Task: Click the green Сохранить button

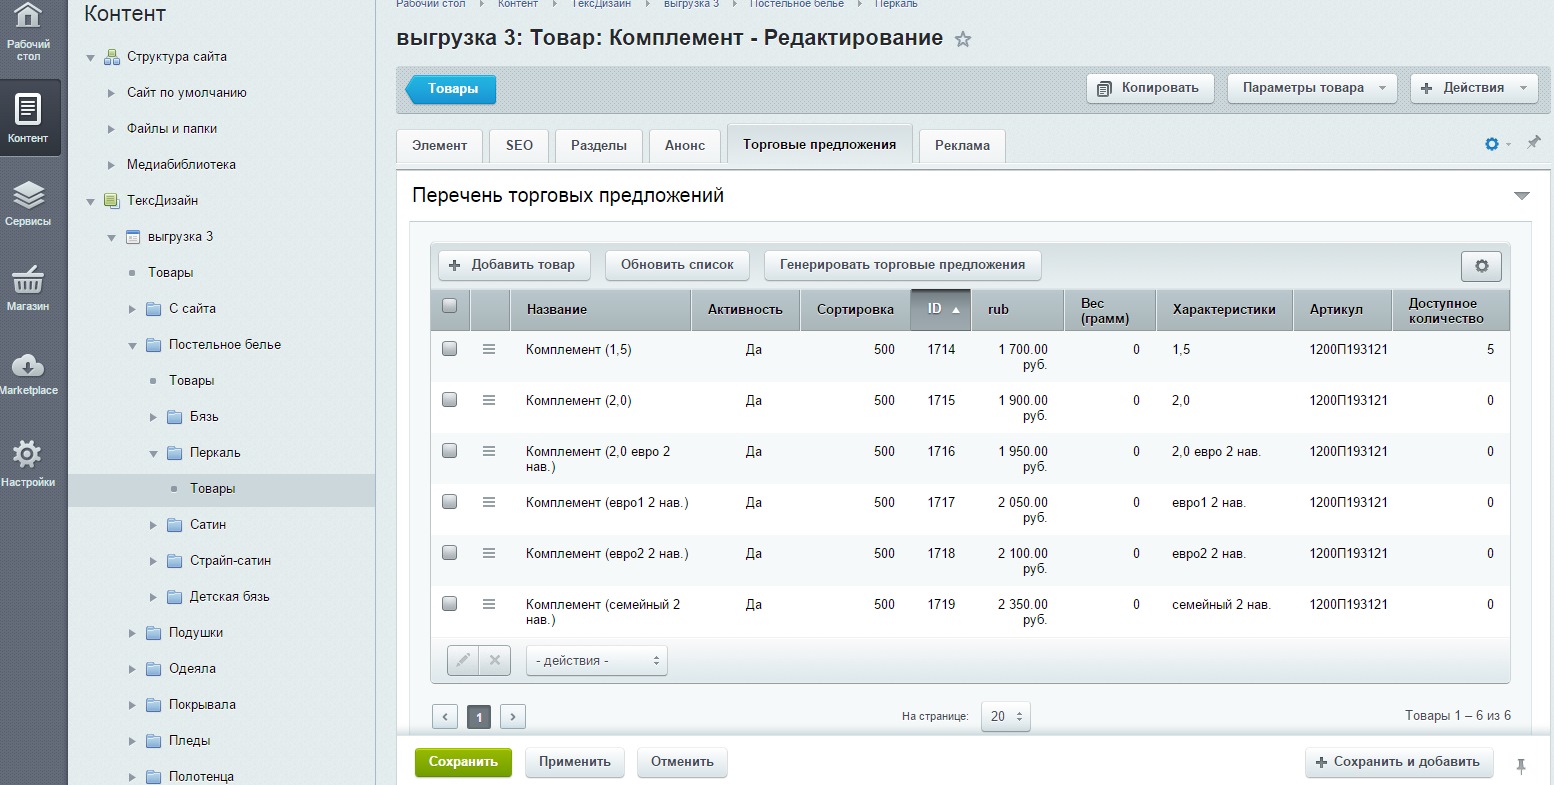Action: click(463, 762)
